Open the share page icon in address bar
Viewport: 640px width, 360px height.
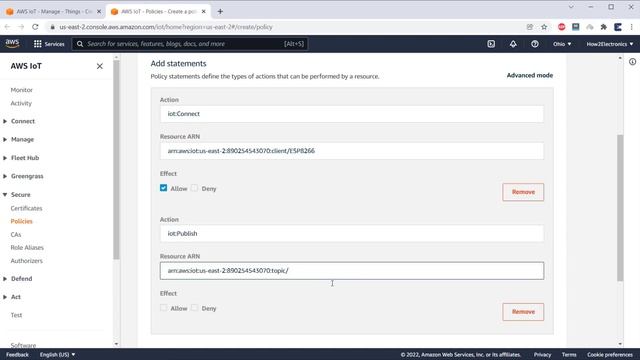(530, 27)
